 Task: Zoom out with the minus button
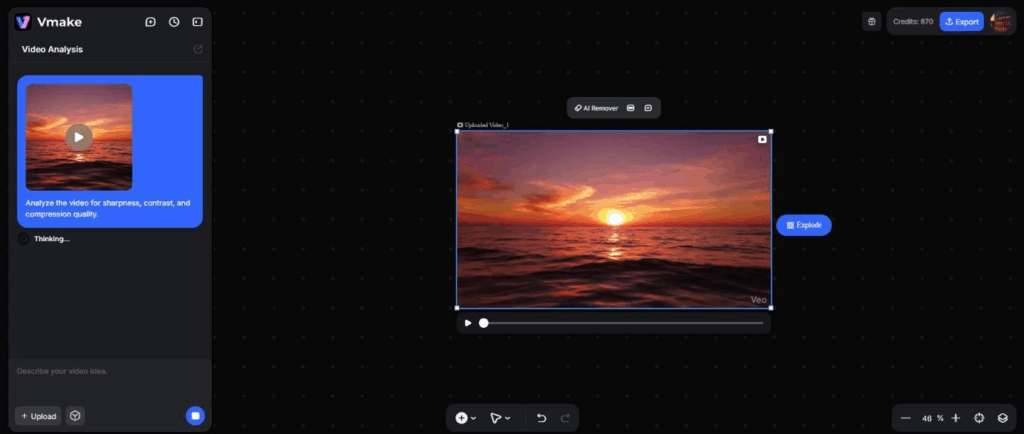point(905,418)
